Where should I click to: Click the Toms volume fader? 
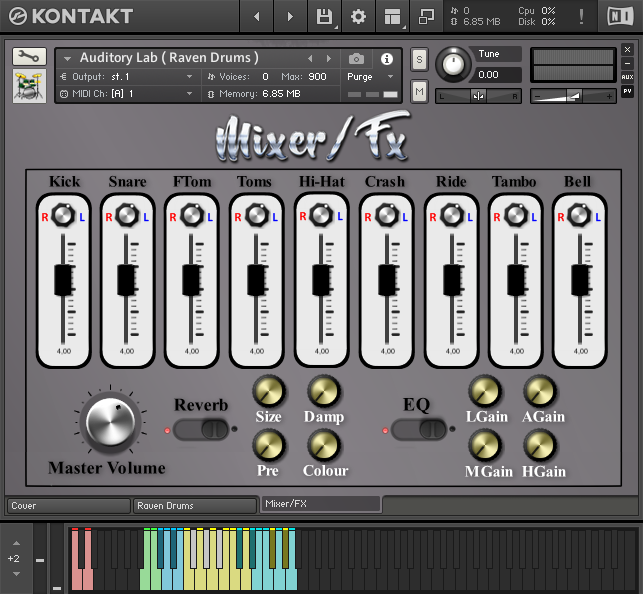coord(256,280)
